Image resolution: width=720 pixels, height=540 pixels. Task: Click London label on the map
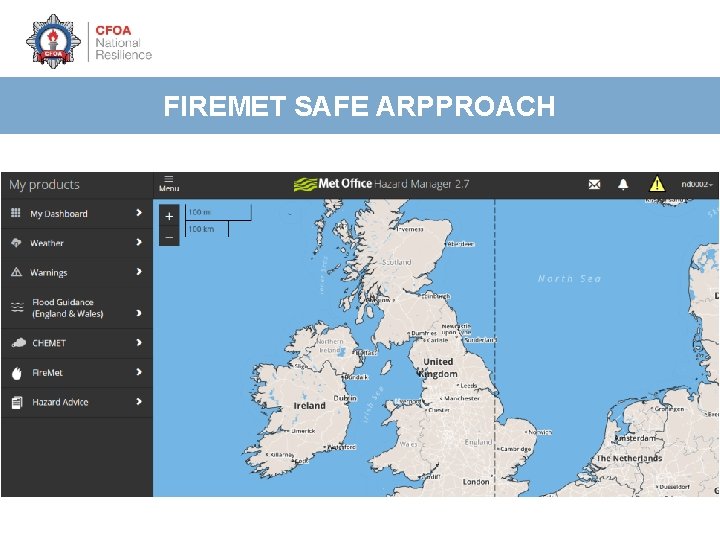click(476, 482)
